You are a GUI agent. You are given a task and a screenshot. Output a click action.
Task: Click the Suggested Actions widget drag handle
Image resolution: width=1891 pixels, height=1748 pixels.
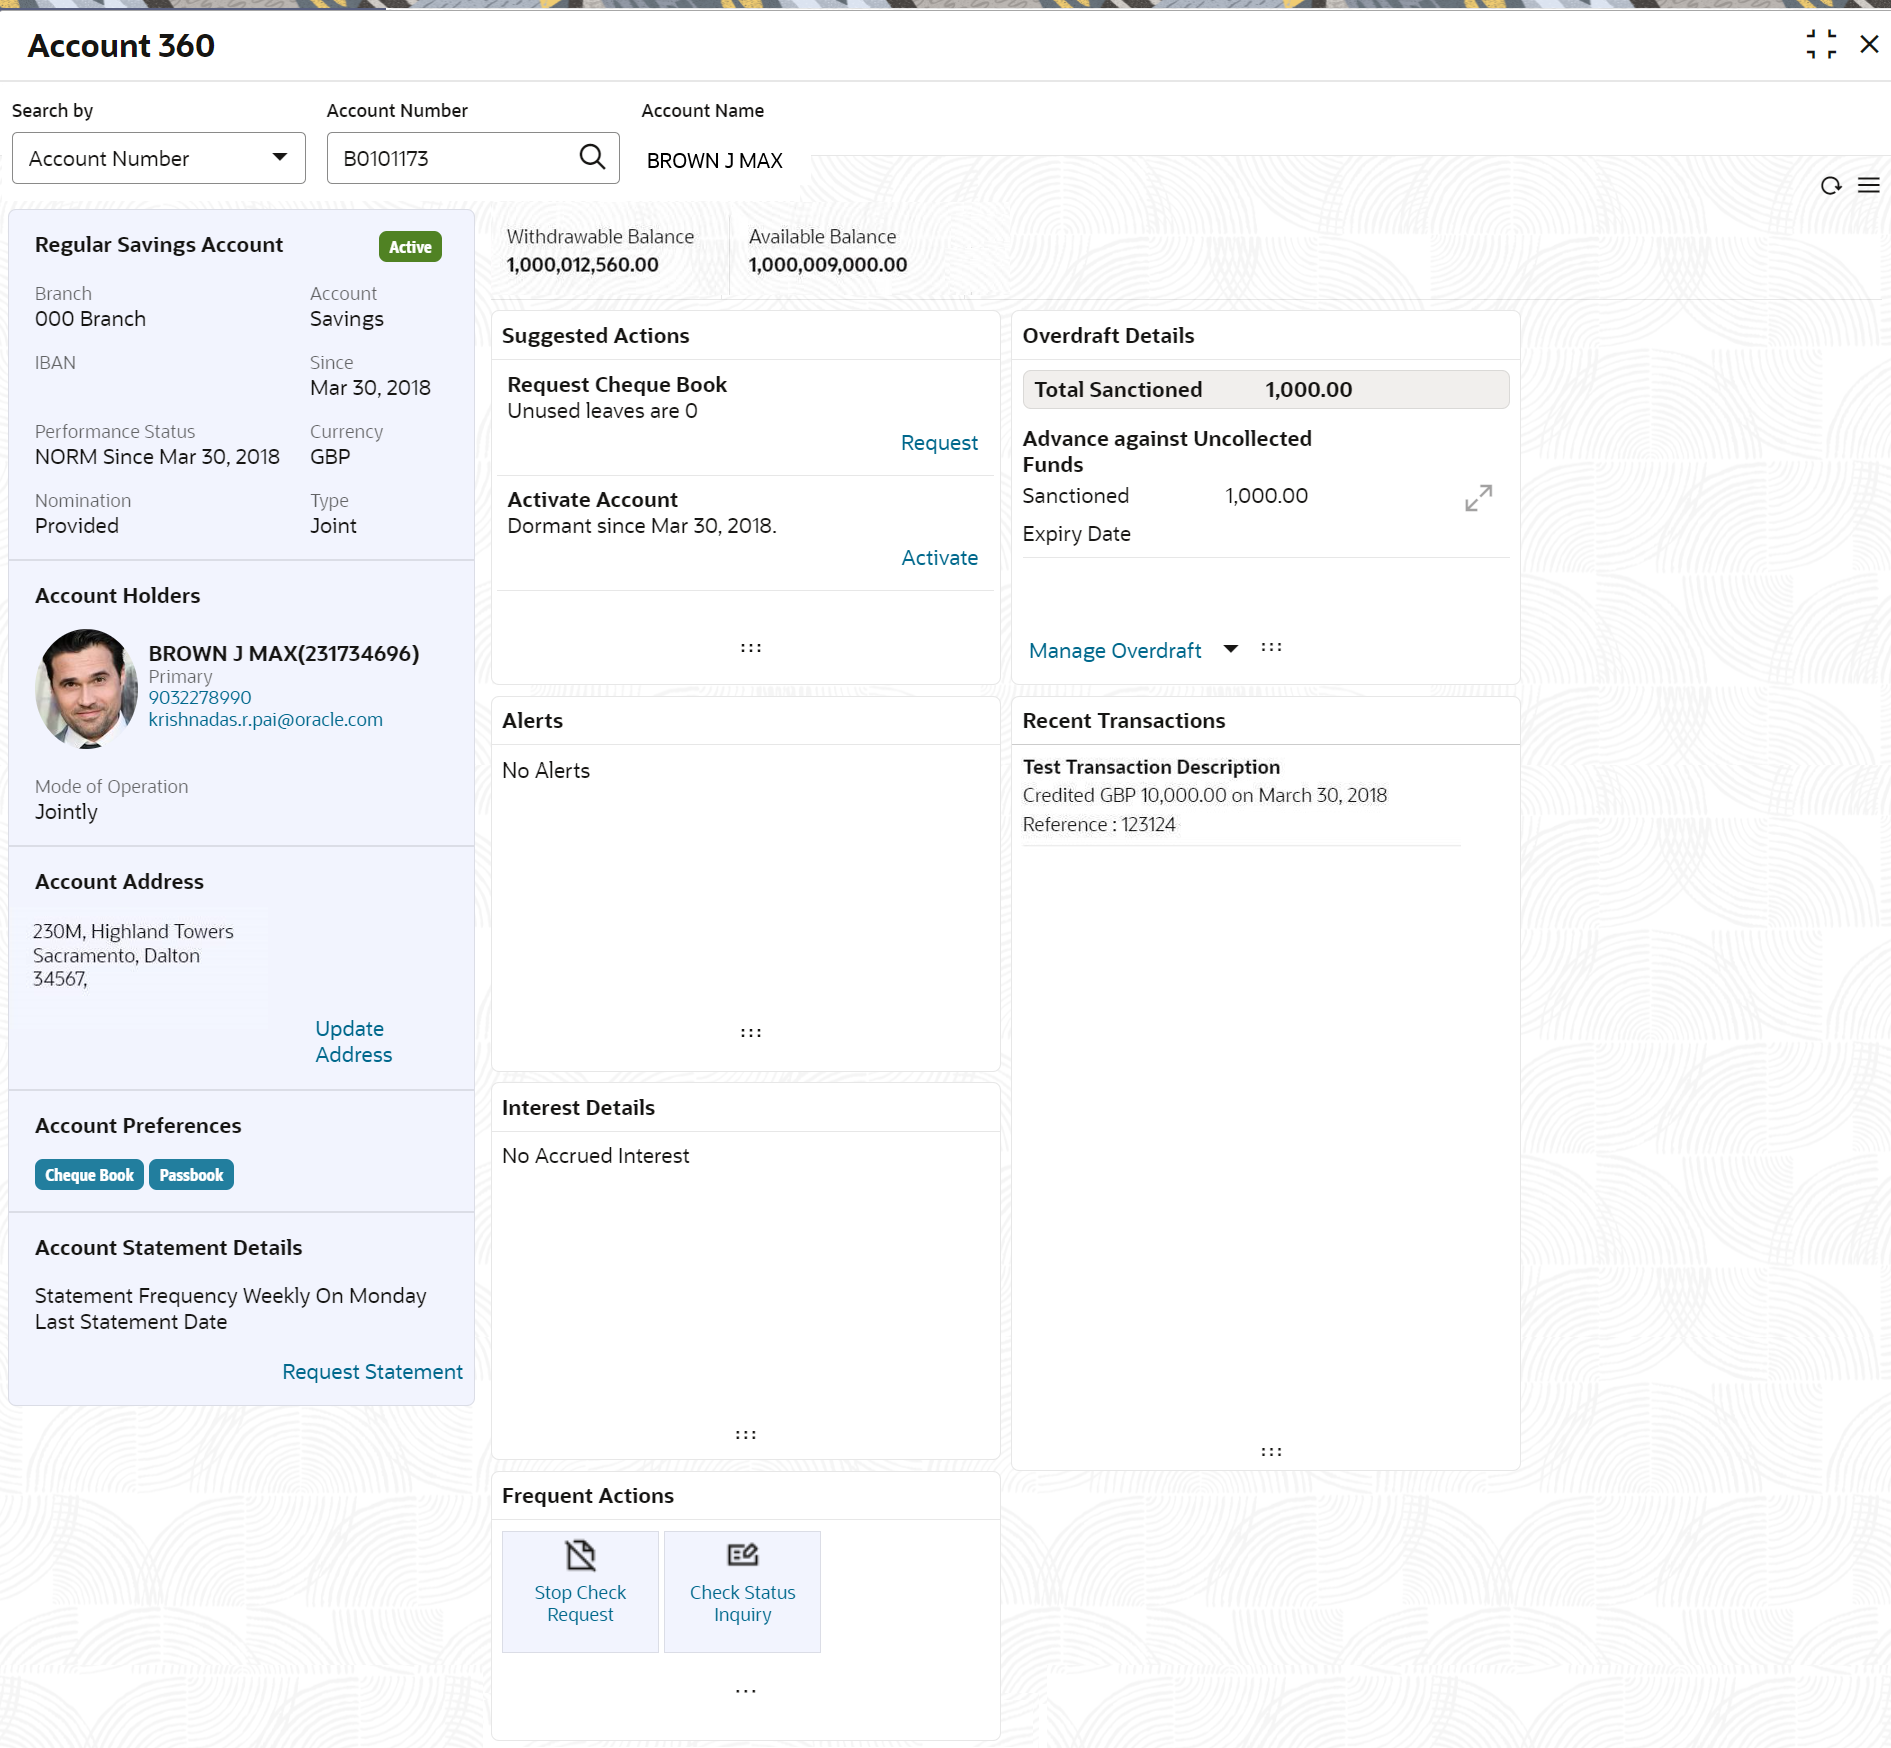pos(750,648)
